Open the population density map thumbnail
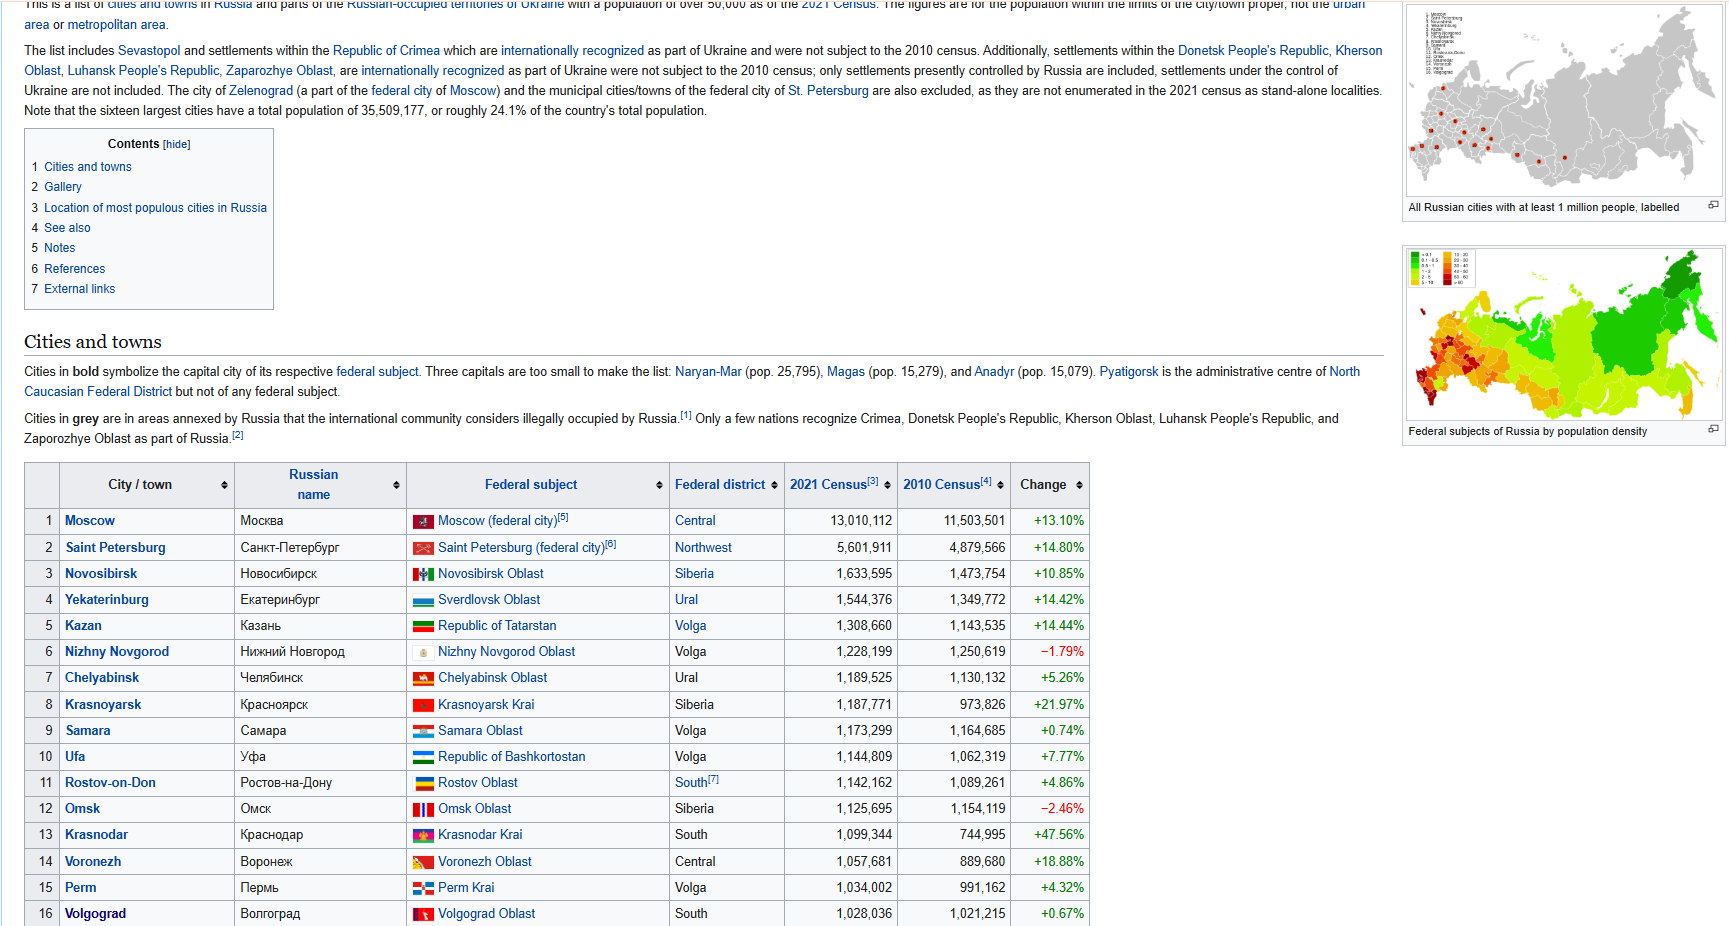Screen dimensions: 1729x926 (1563, 334)
